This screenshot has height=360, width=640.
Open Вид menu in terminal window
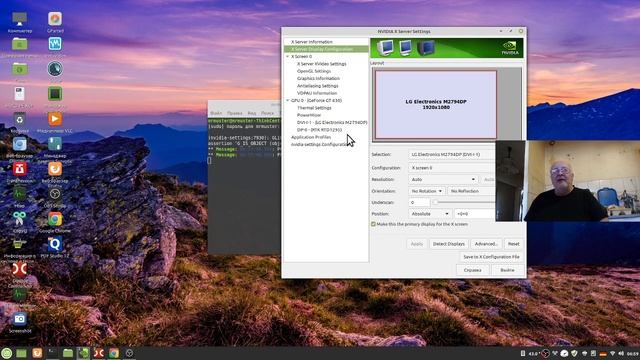click(x=252, y=113)
